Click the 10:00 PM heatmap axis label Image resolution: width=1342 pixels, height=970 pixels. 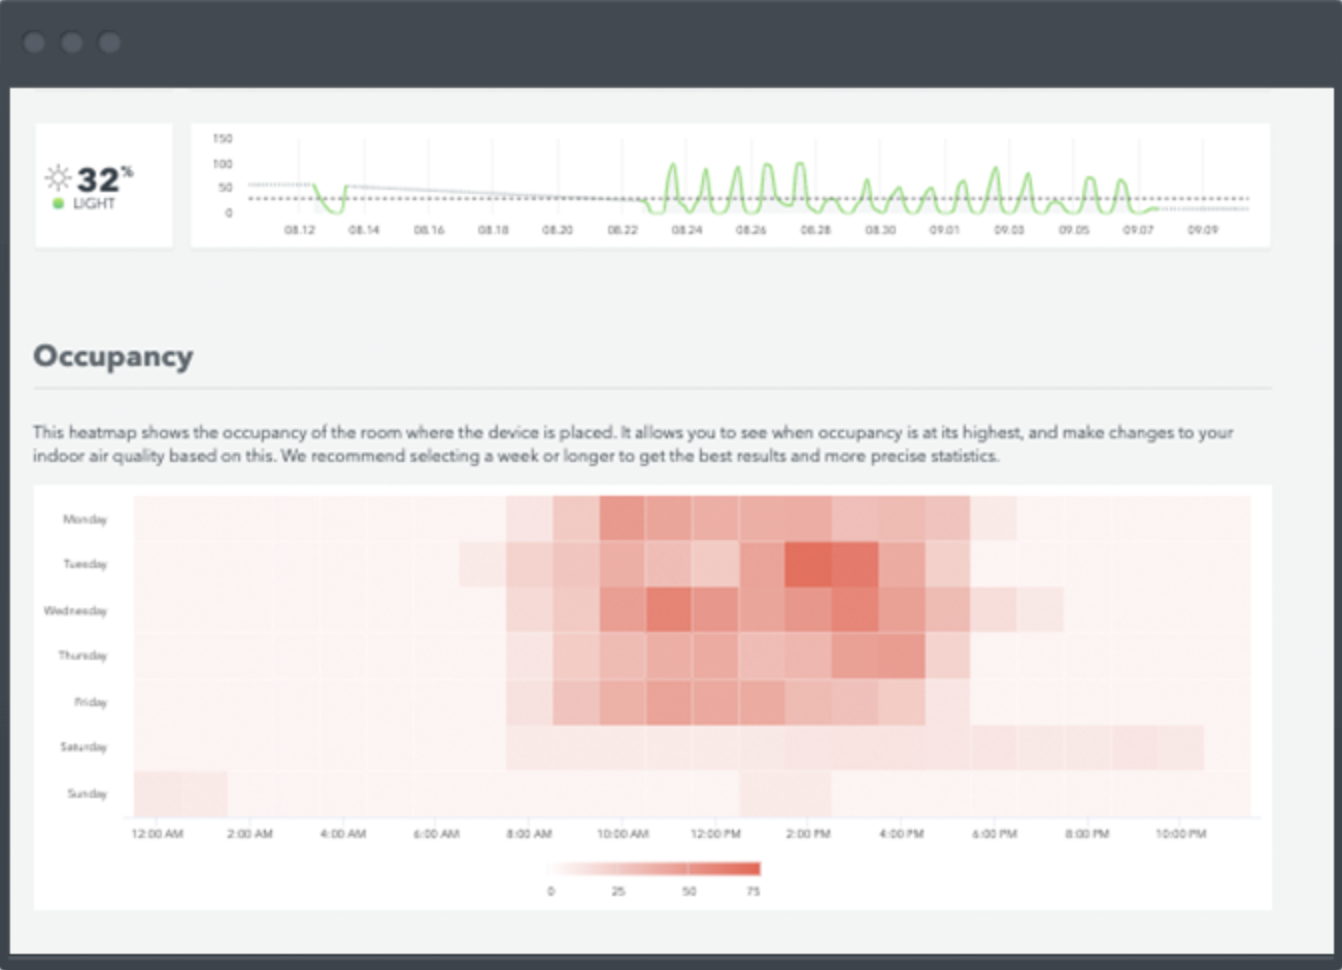click(x=1180, y=834)
